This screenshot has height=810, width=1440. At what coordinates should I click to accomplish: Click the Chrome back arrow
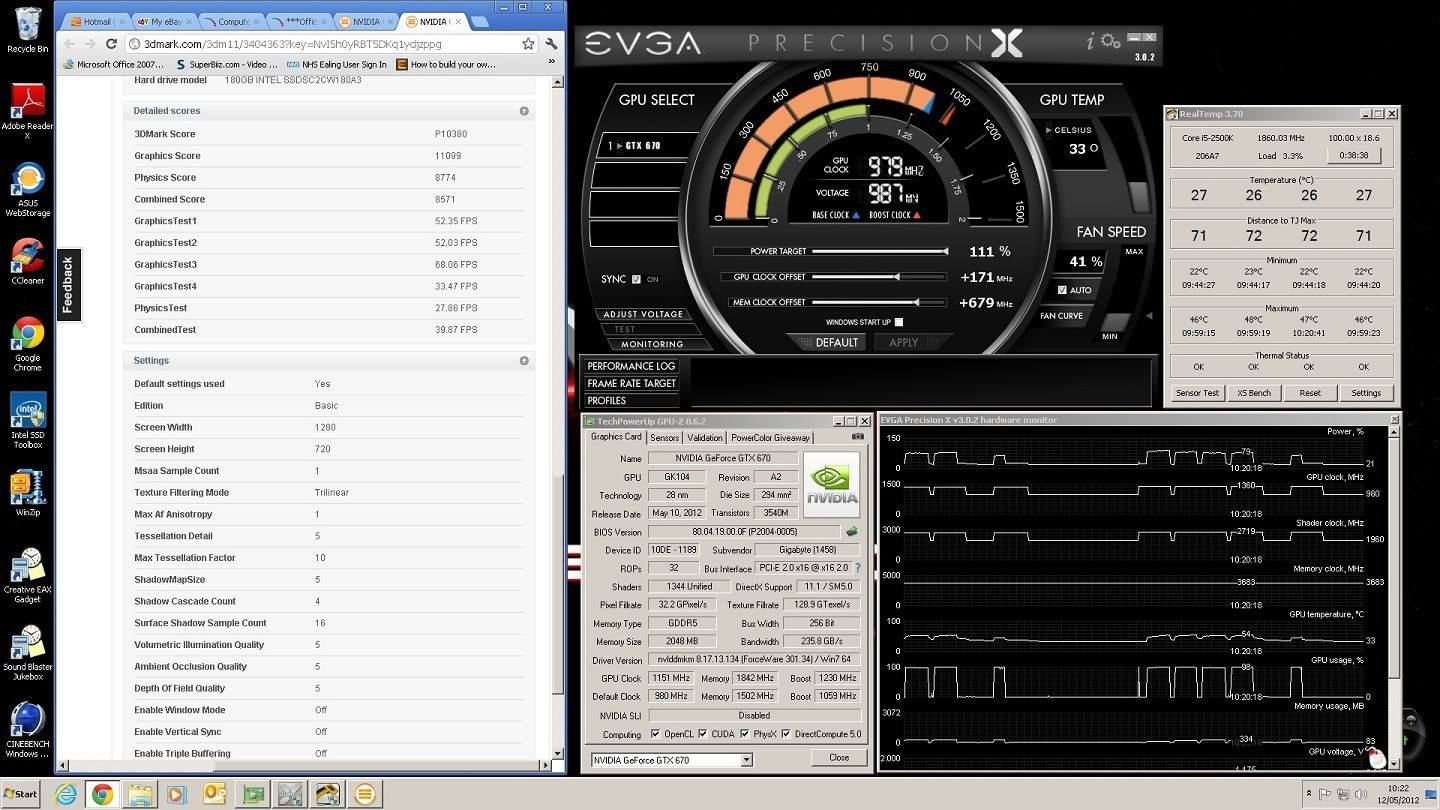[69, 44]
